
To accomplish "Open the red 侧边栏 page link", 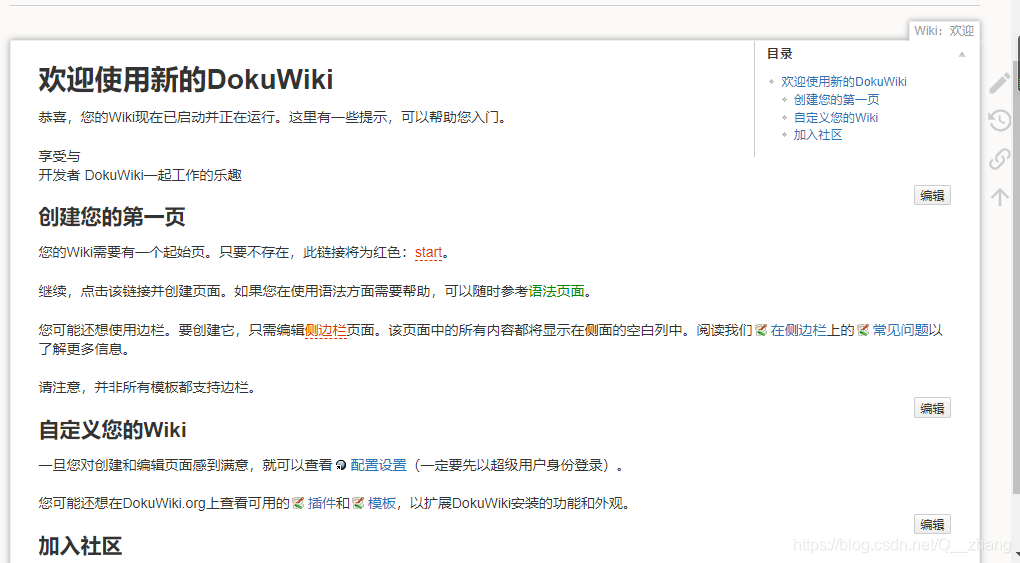I will click(325, 330).
